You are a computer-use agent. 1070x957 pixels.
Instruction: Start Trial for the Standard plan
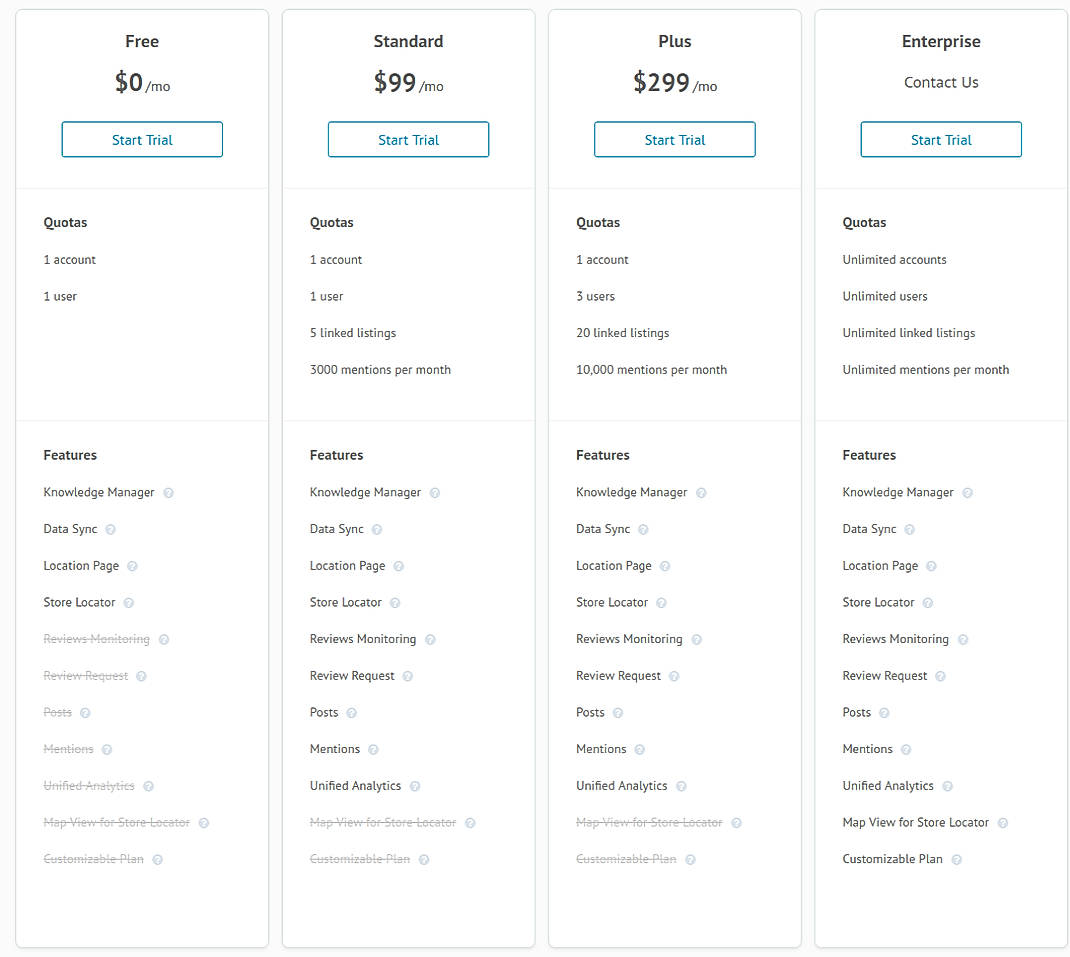point(408,140)
